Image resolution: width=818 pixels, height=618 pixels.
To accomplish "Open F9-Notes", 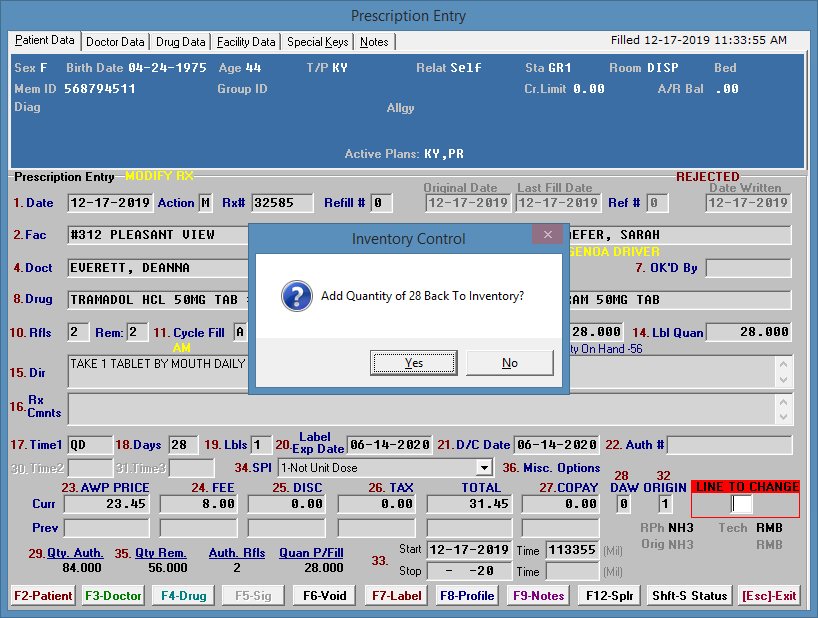I will pyautogui.click(x=539, y=595).
